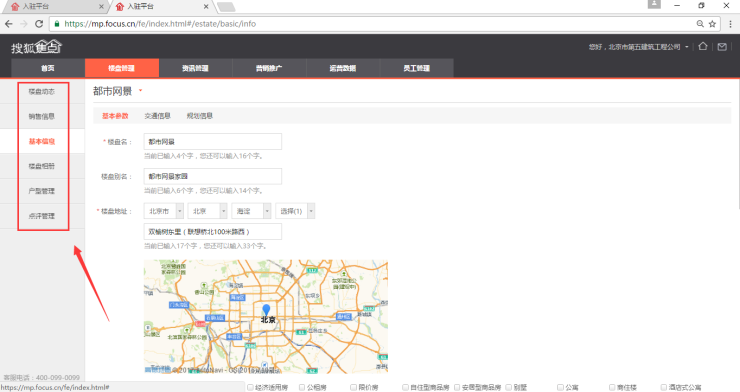Switch to the first 入驻平台 browser tab
This screenshot has height=392, width=740.
click(57, 7)
